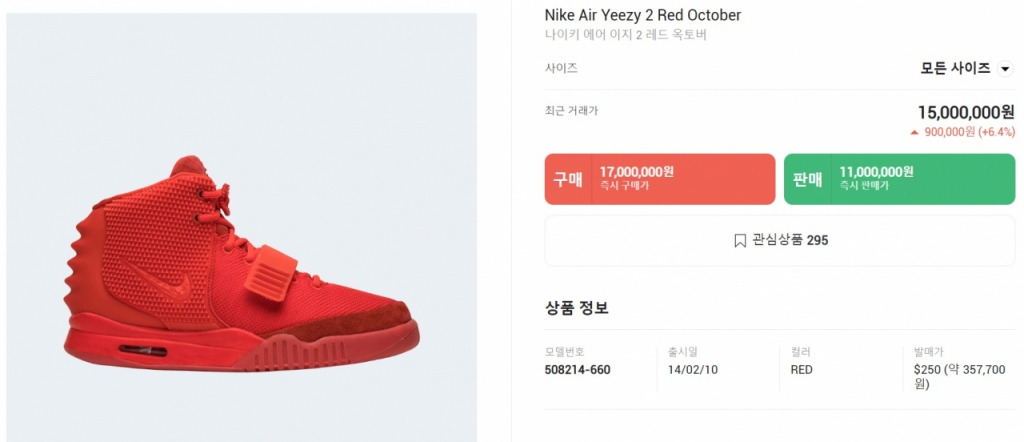Click the red up-triangle price change icon
Image resolution: width=1024 pixels, height=442 pixels.
coord(914,132)
